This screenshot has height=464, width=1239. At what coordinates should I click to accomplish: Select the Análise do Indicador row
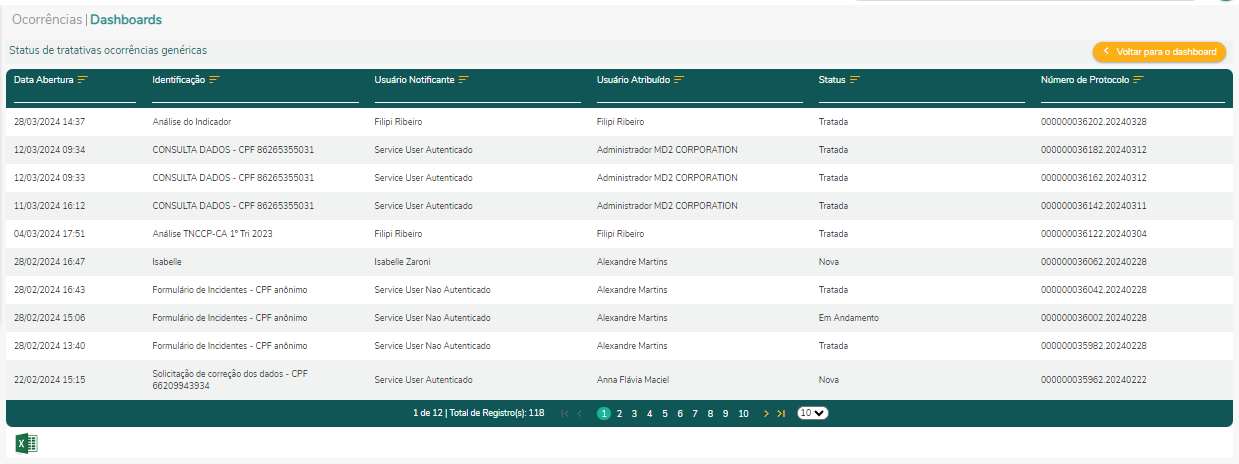click(192, 122)
